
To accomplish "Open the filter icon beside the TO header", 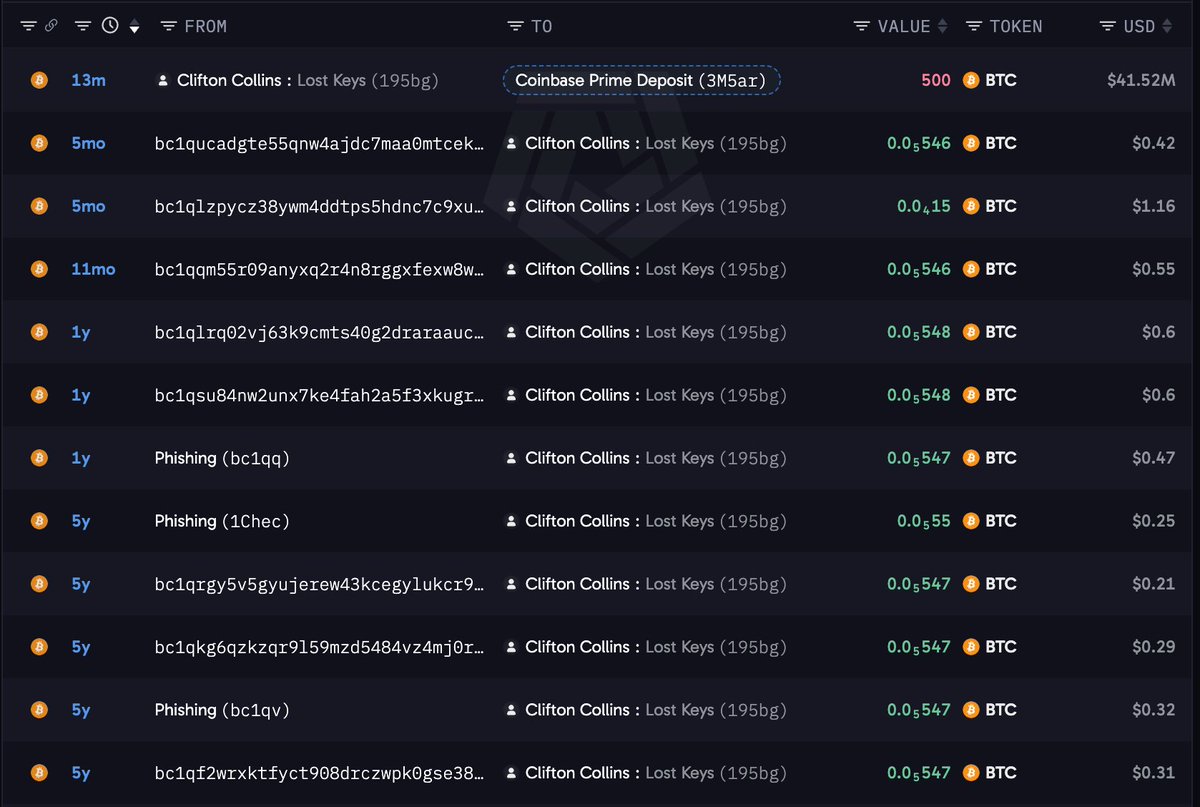I will (x=515, y=26).
